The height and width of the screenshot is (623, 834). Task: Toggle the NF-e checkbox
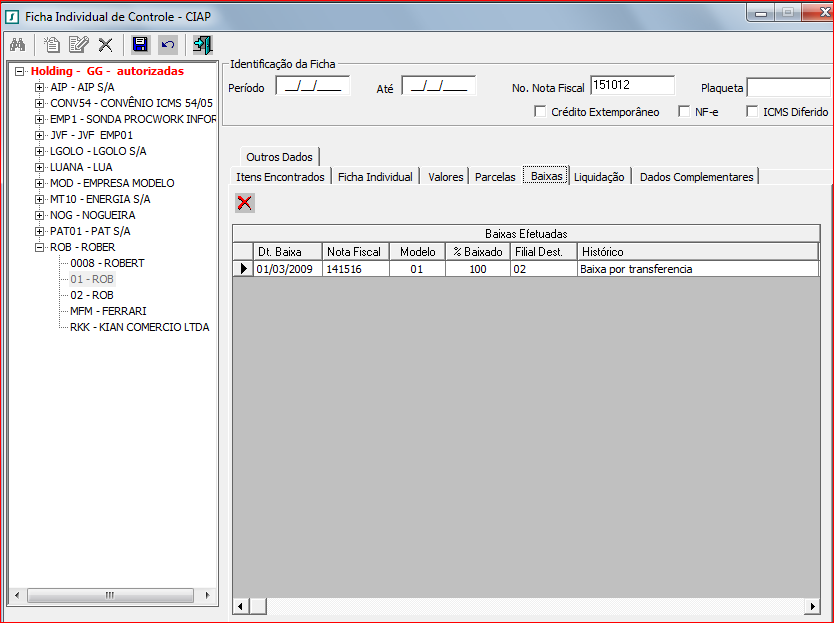pos(684,112)
